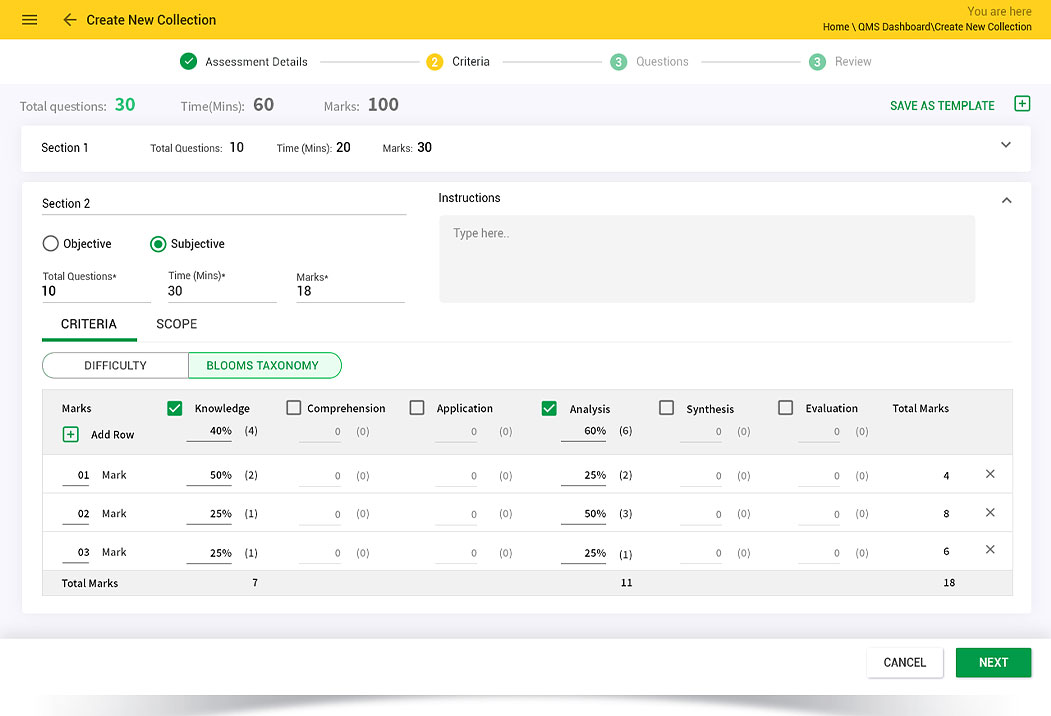Click the completed Assessment Details step icon
Image resolution: width=1051 pixels, height=716 pixels.
click(188, 62)
